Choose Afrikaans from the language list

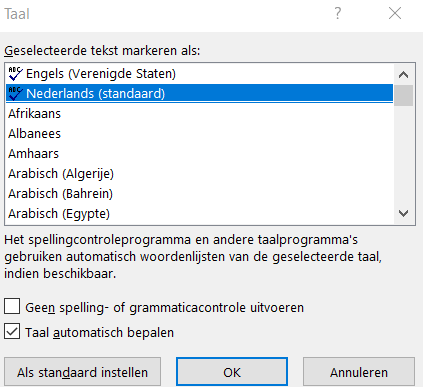199,114
